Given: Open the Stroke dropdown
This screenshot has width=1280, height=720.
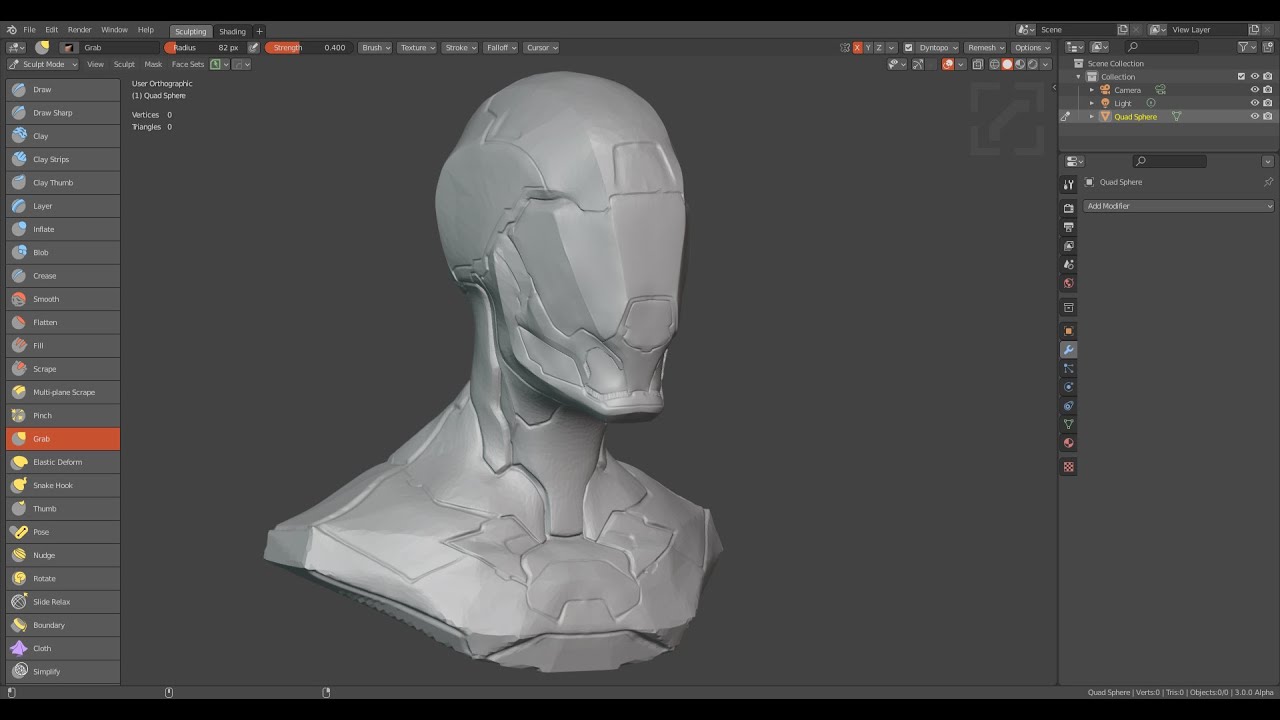Looking at the screenshot, I should point(460,47).
